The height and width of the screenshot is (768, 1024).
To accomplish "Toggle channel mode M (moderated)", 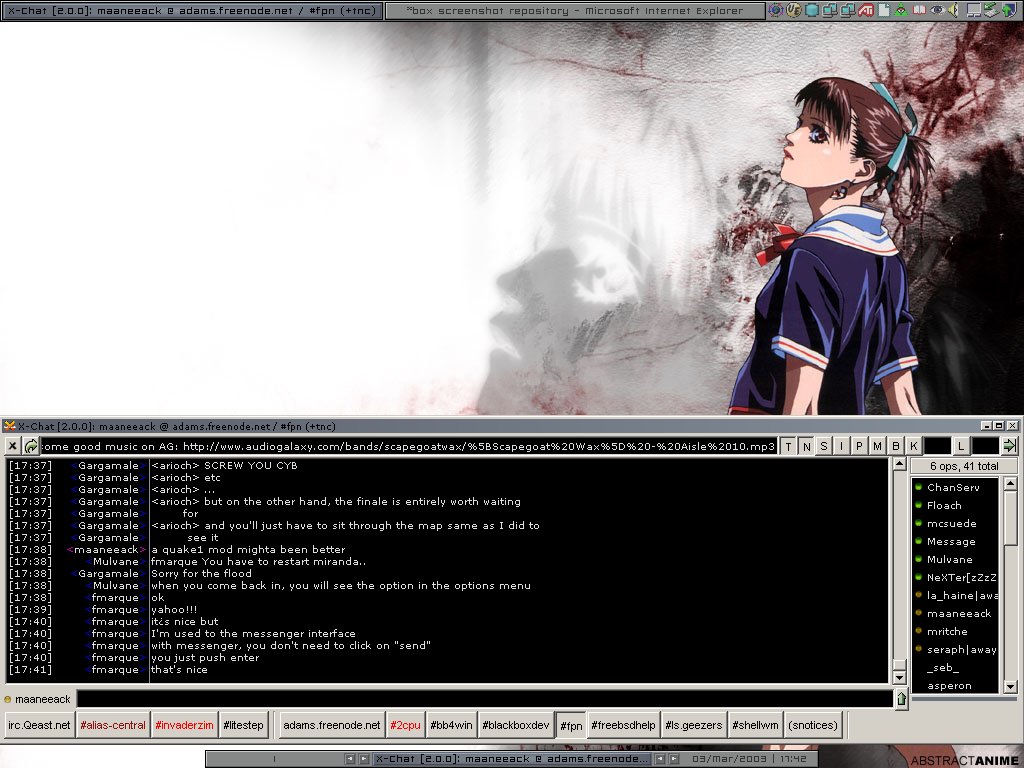I will coord(878,446).
